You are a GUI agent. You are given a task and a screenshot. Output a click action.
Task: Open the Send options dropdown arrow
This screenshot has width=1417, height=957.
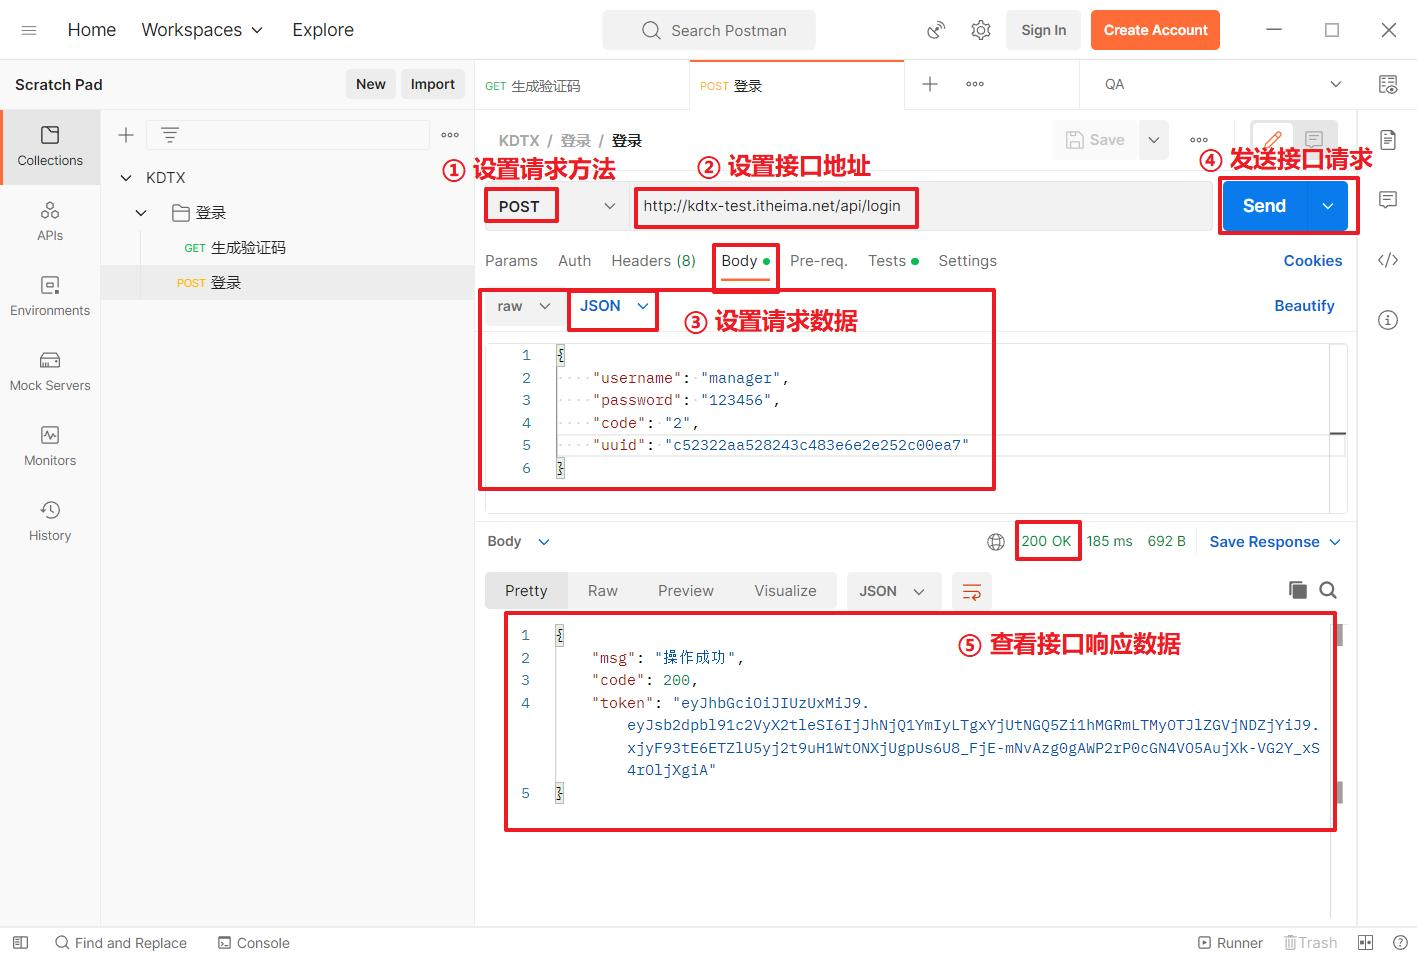click(x=1328, y=206)
